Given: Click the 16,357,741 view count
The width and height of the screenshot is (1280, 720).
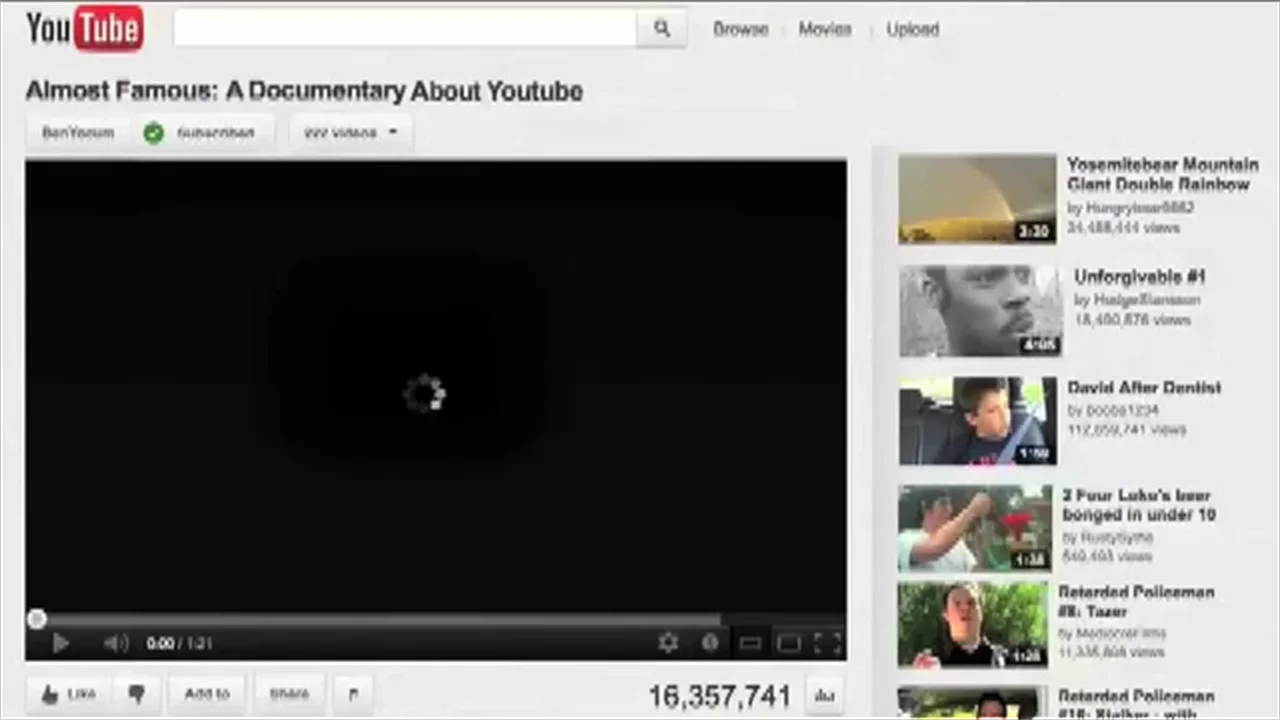Looking at the screenshot, I should point(720,696).
